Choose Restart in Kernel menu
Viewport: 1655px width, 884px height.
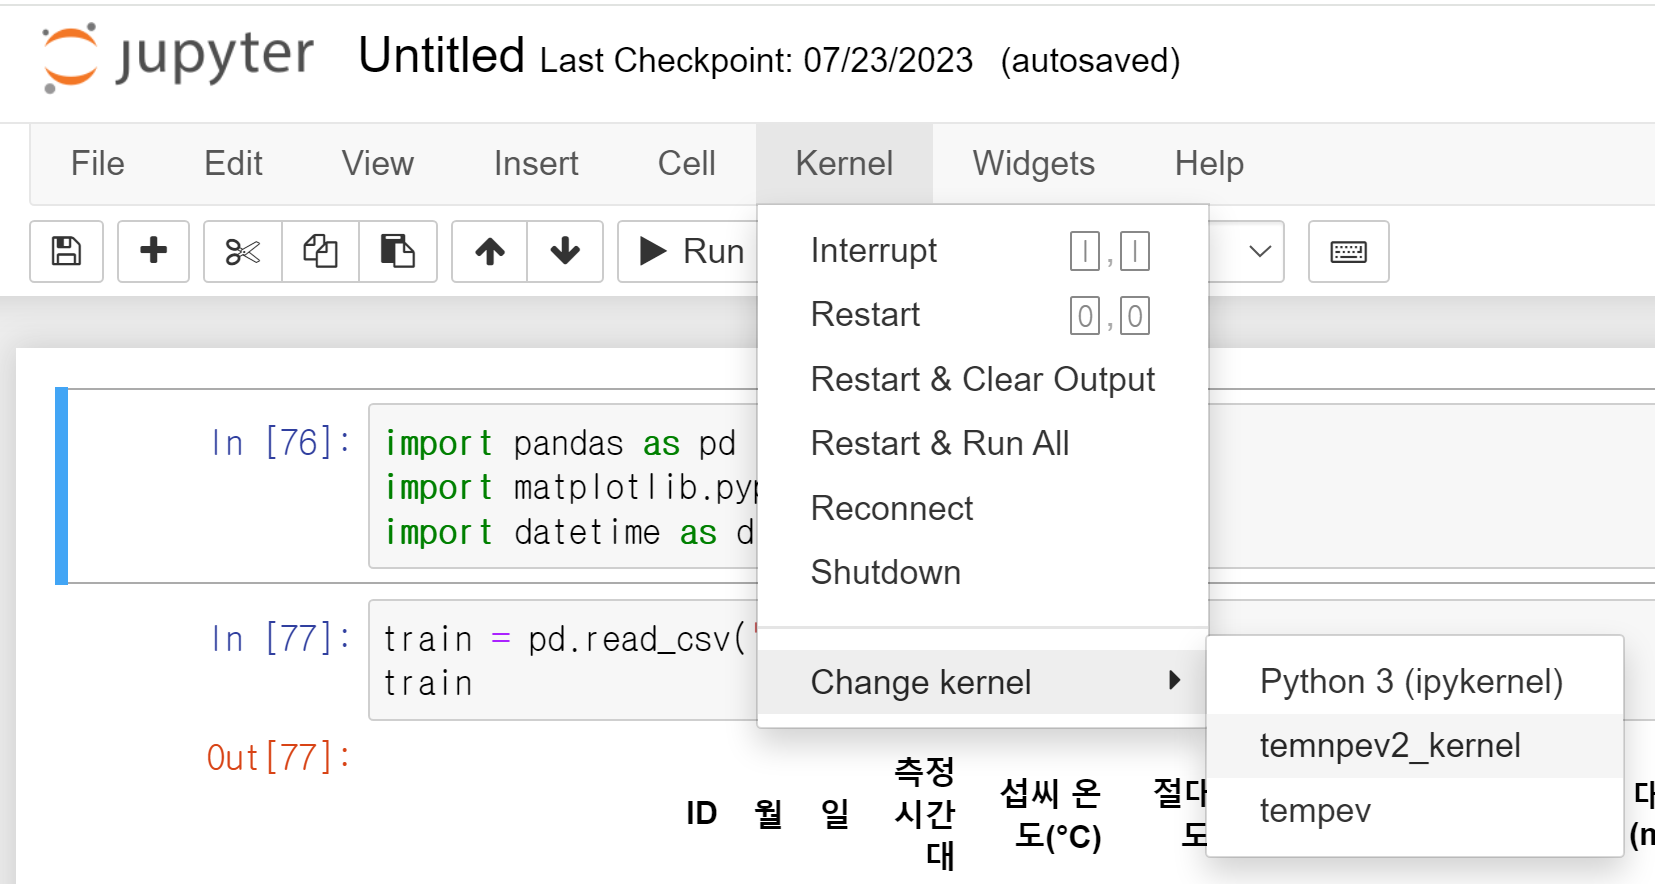click(x=983, y=315)
